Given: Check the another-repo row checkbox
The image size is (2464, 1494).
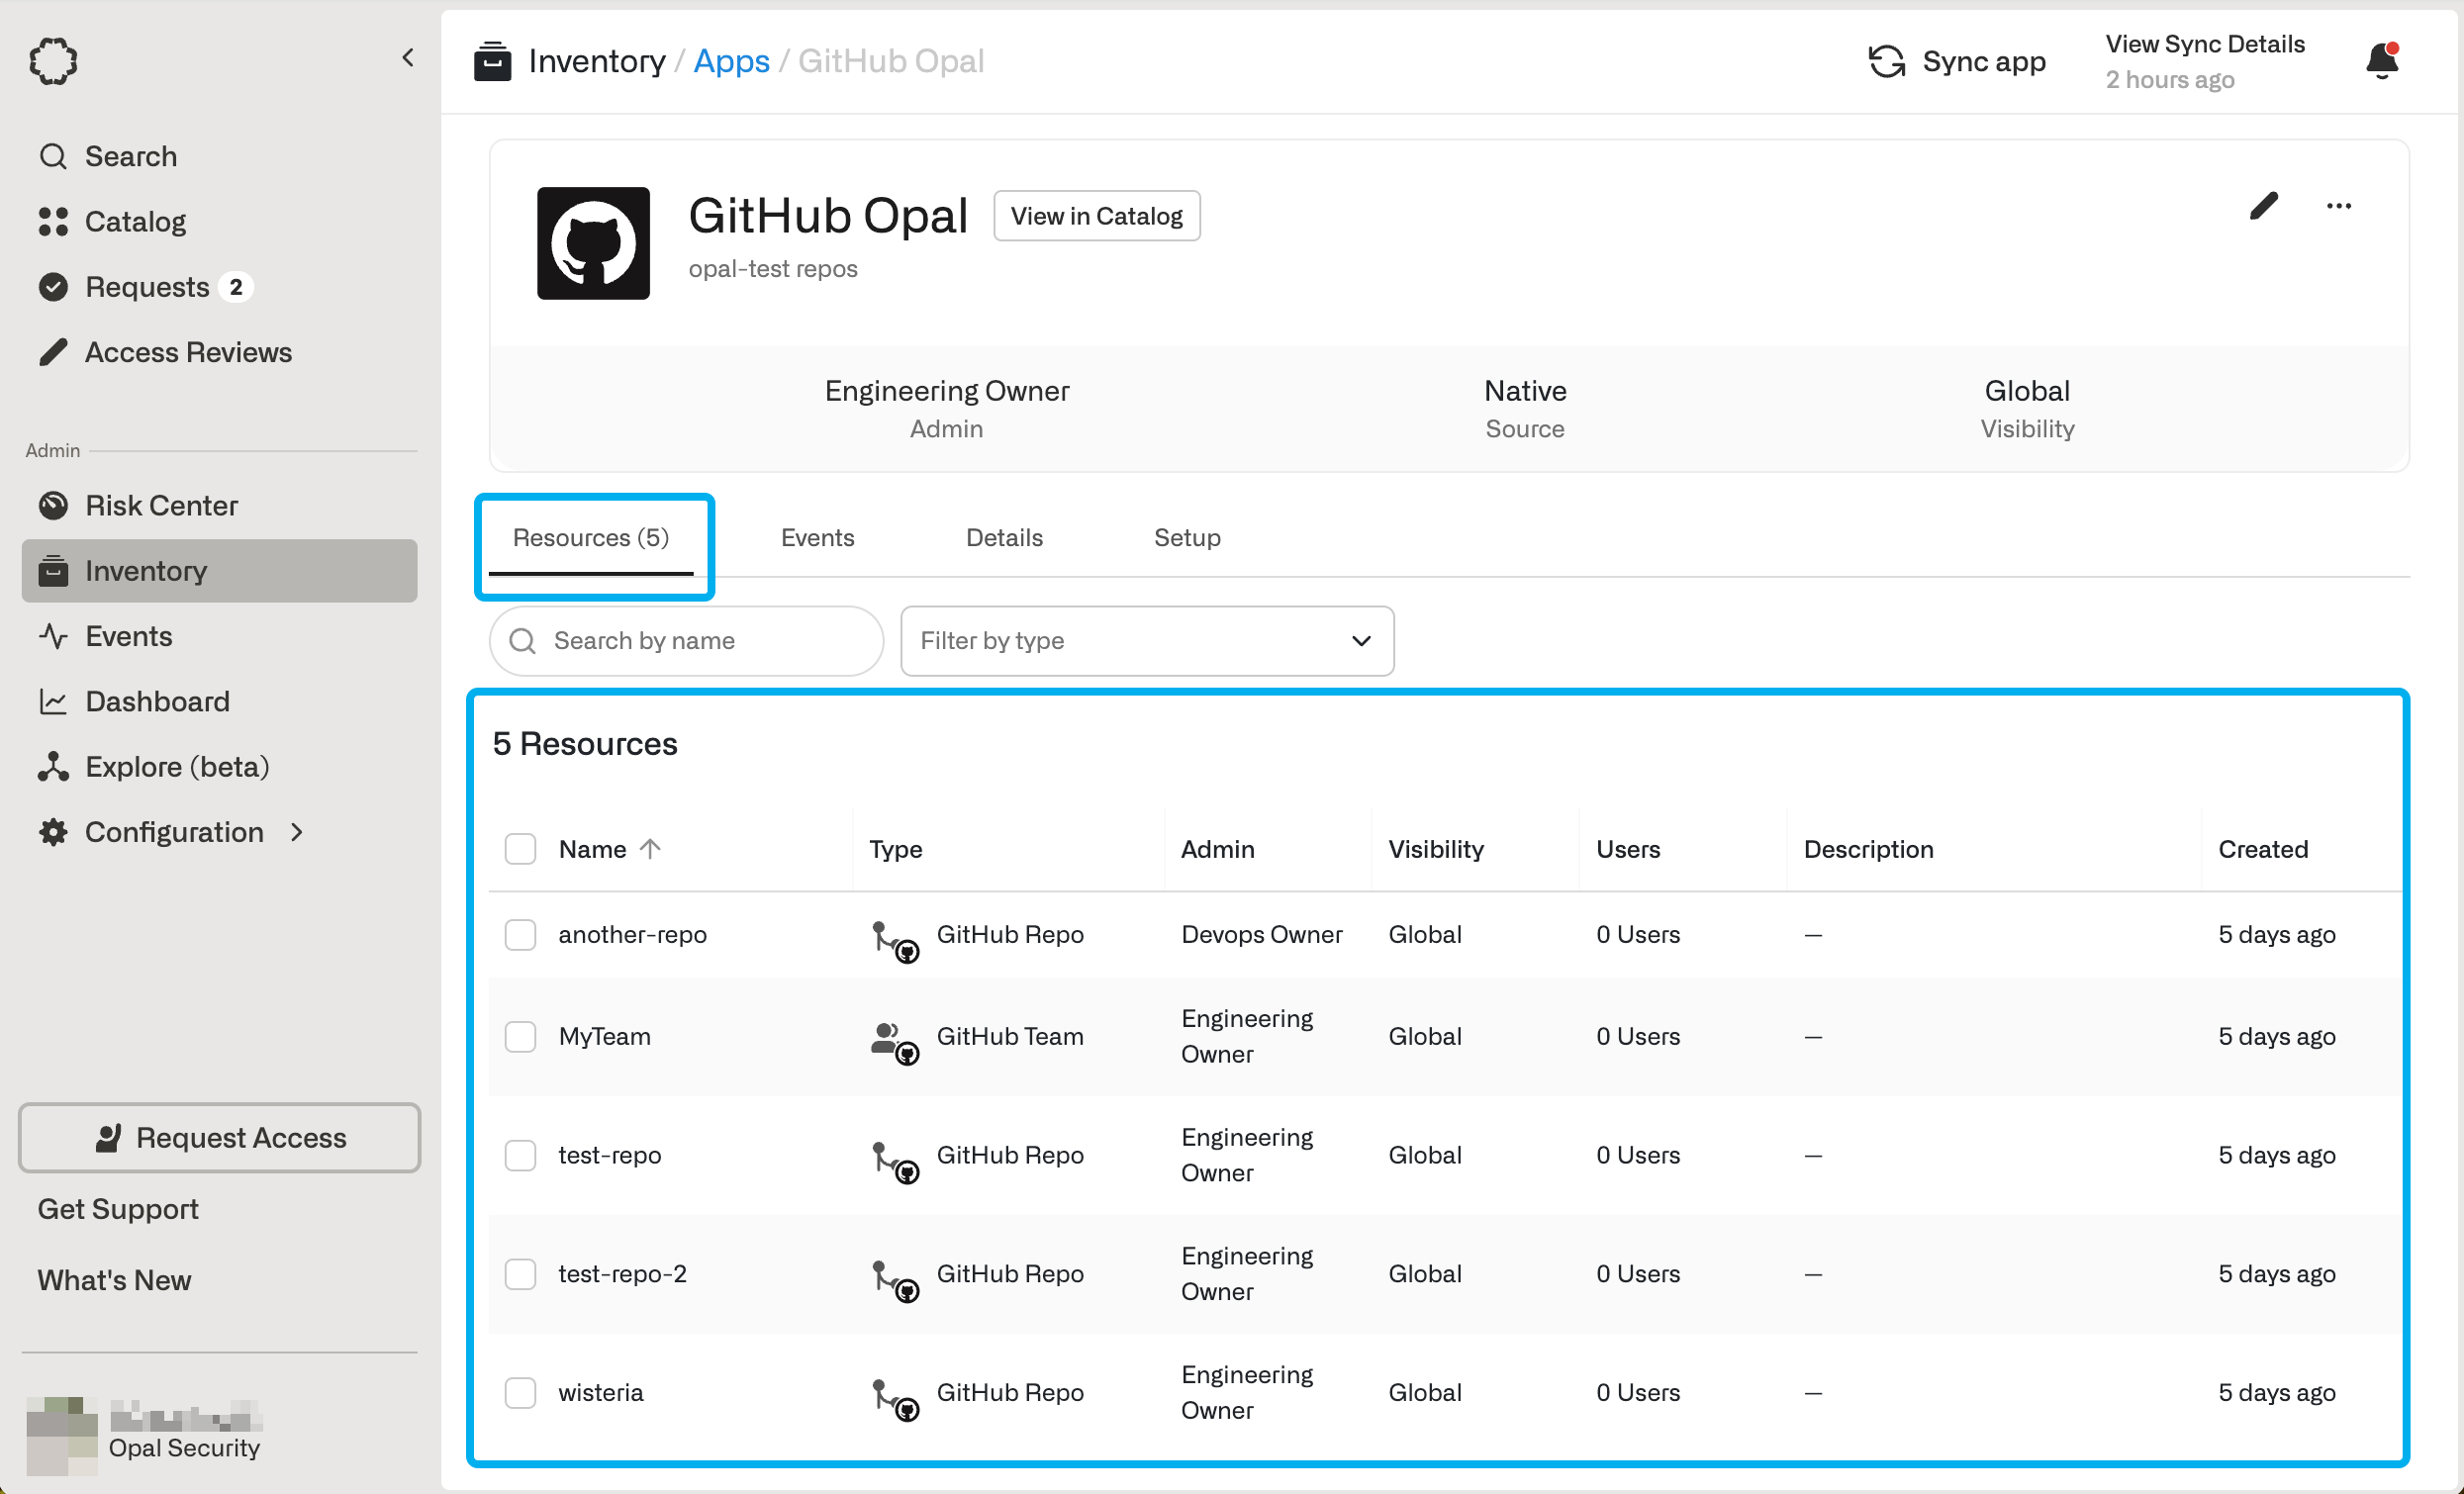Looking at the screenshot, I should pos(520,934).
